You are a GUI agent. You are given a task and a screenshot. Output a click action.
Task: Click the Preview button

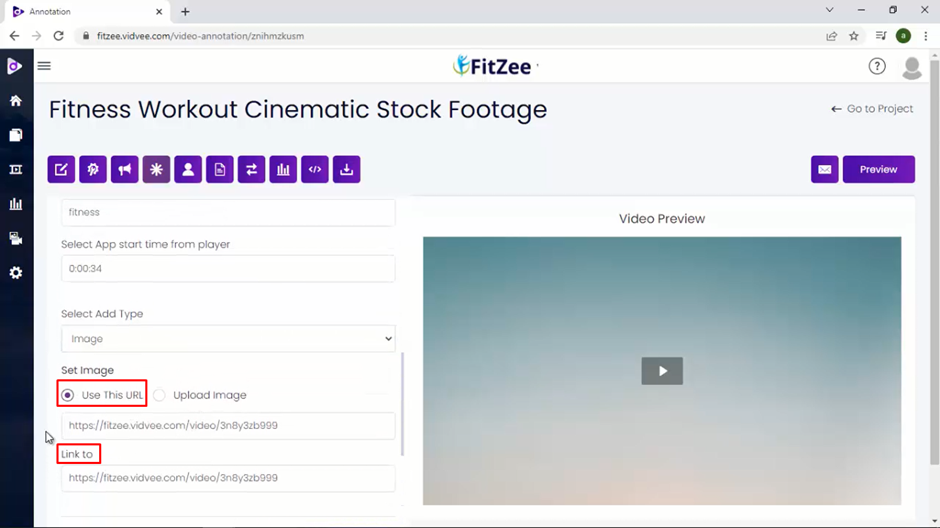tap(879, 170)
